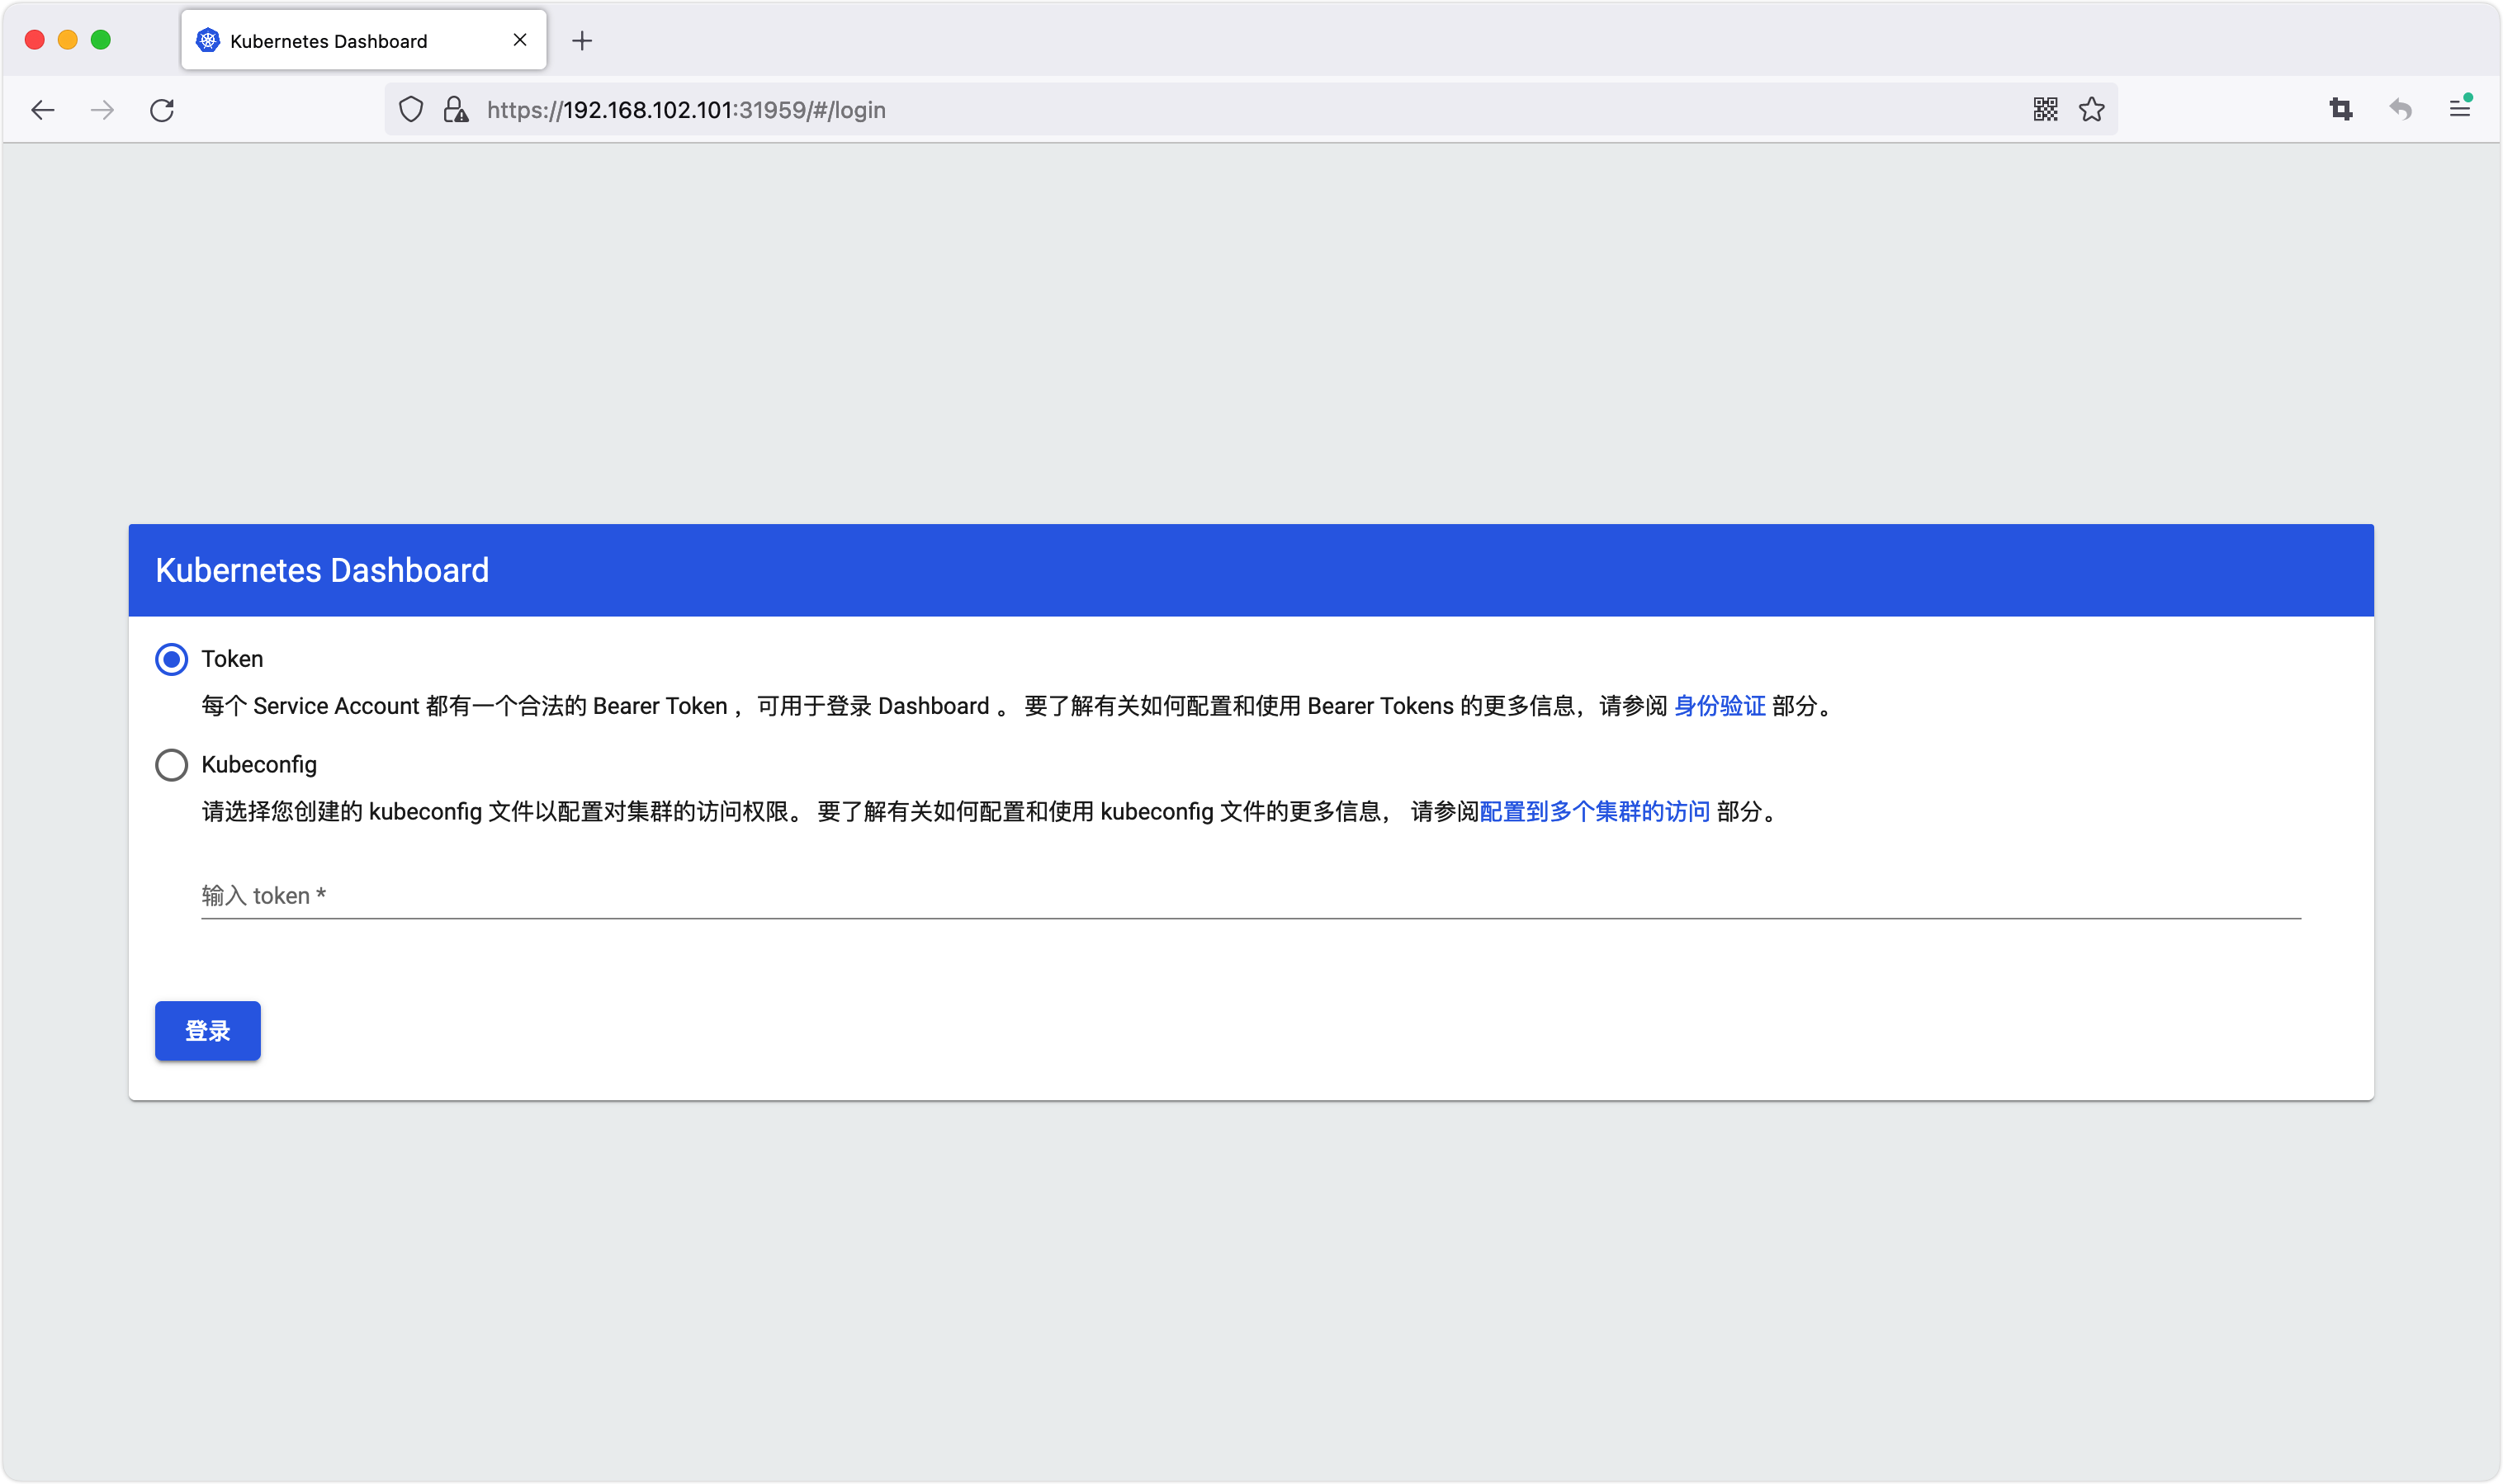Open the browser hamburger menu
Screen dimensions: 2503x1484
click(2460, 108)
